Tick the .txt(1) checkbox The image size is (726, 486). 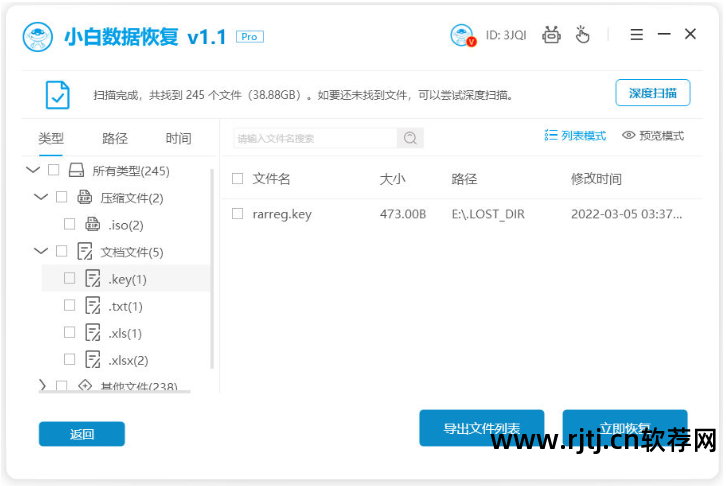pyautogui.click(x=69, y=305)
